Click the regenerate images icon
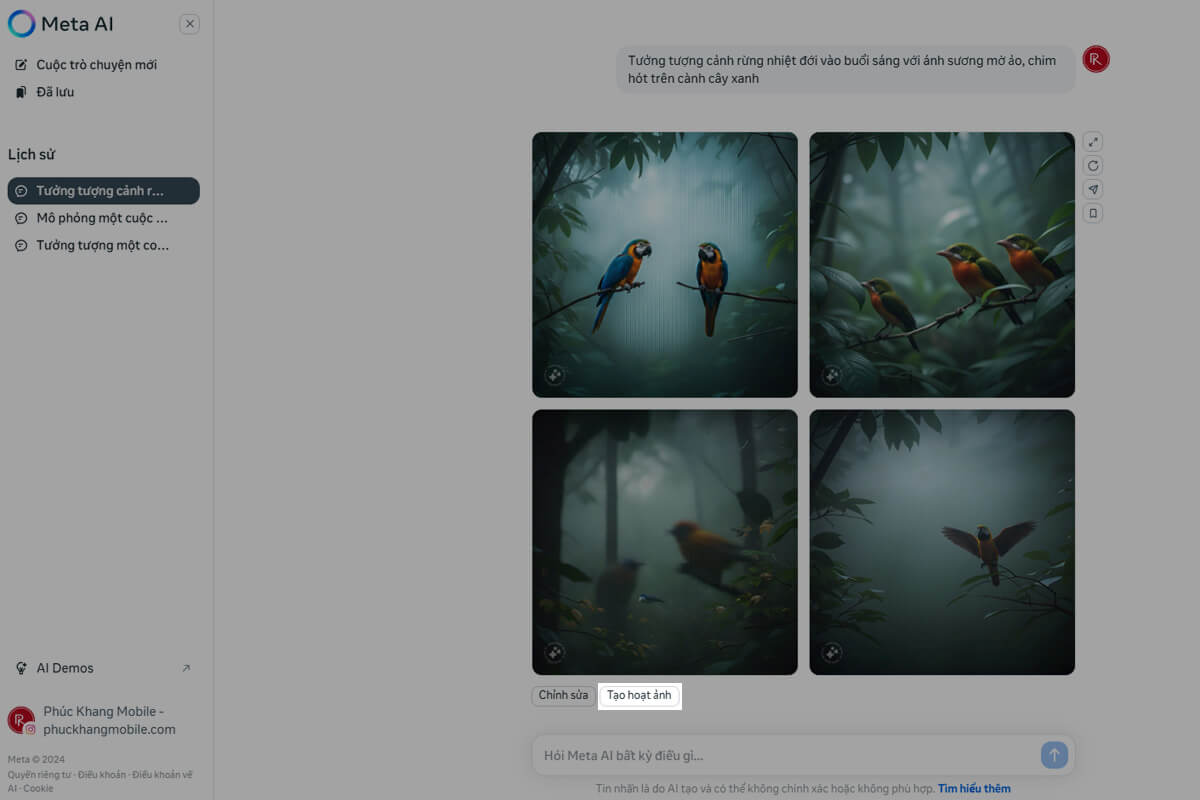This screenshot has height=800, width=1200. coord(1093,166)
